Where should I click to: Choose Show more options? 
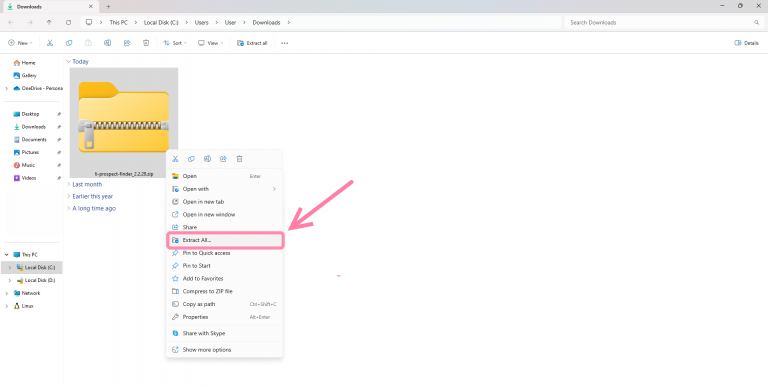pyautogui.click(x=224, y=350)
